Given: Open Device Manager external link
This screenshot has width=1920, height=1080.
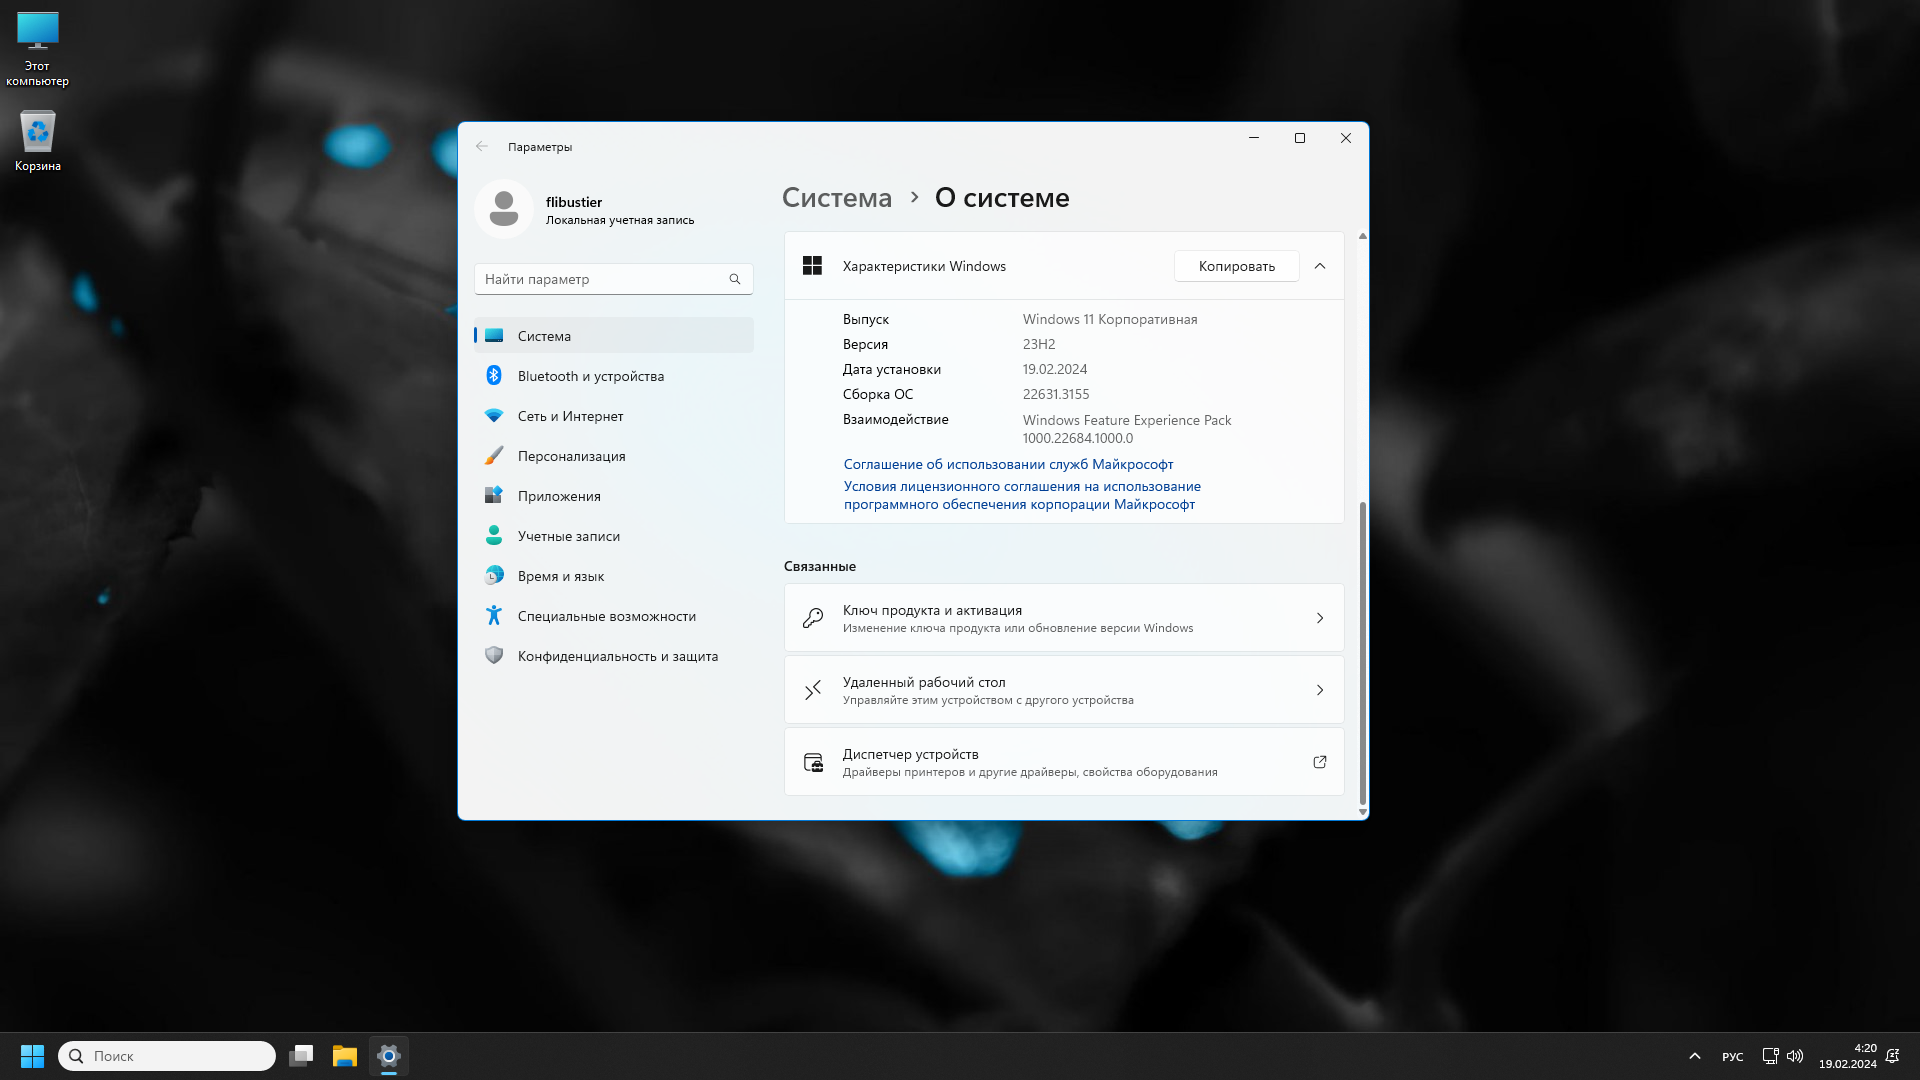Looking at the screenshot, I should click(x=1320, y=762).
